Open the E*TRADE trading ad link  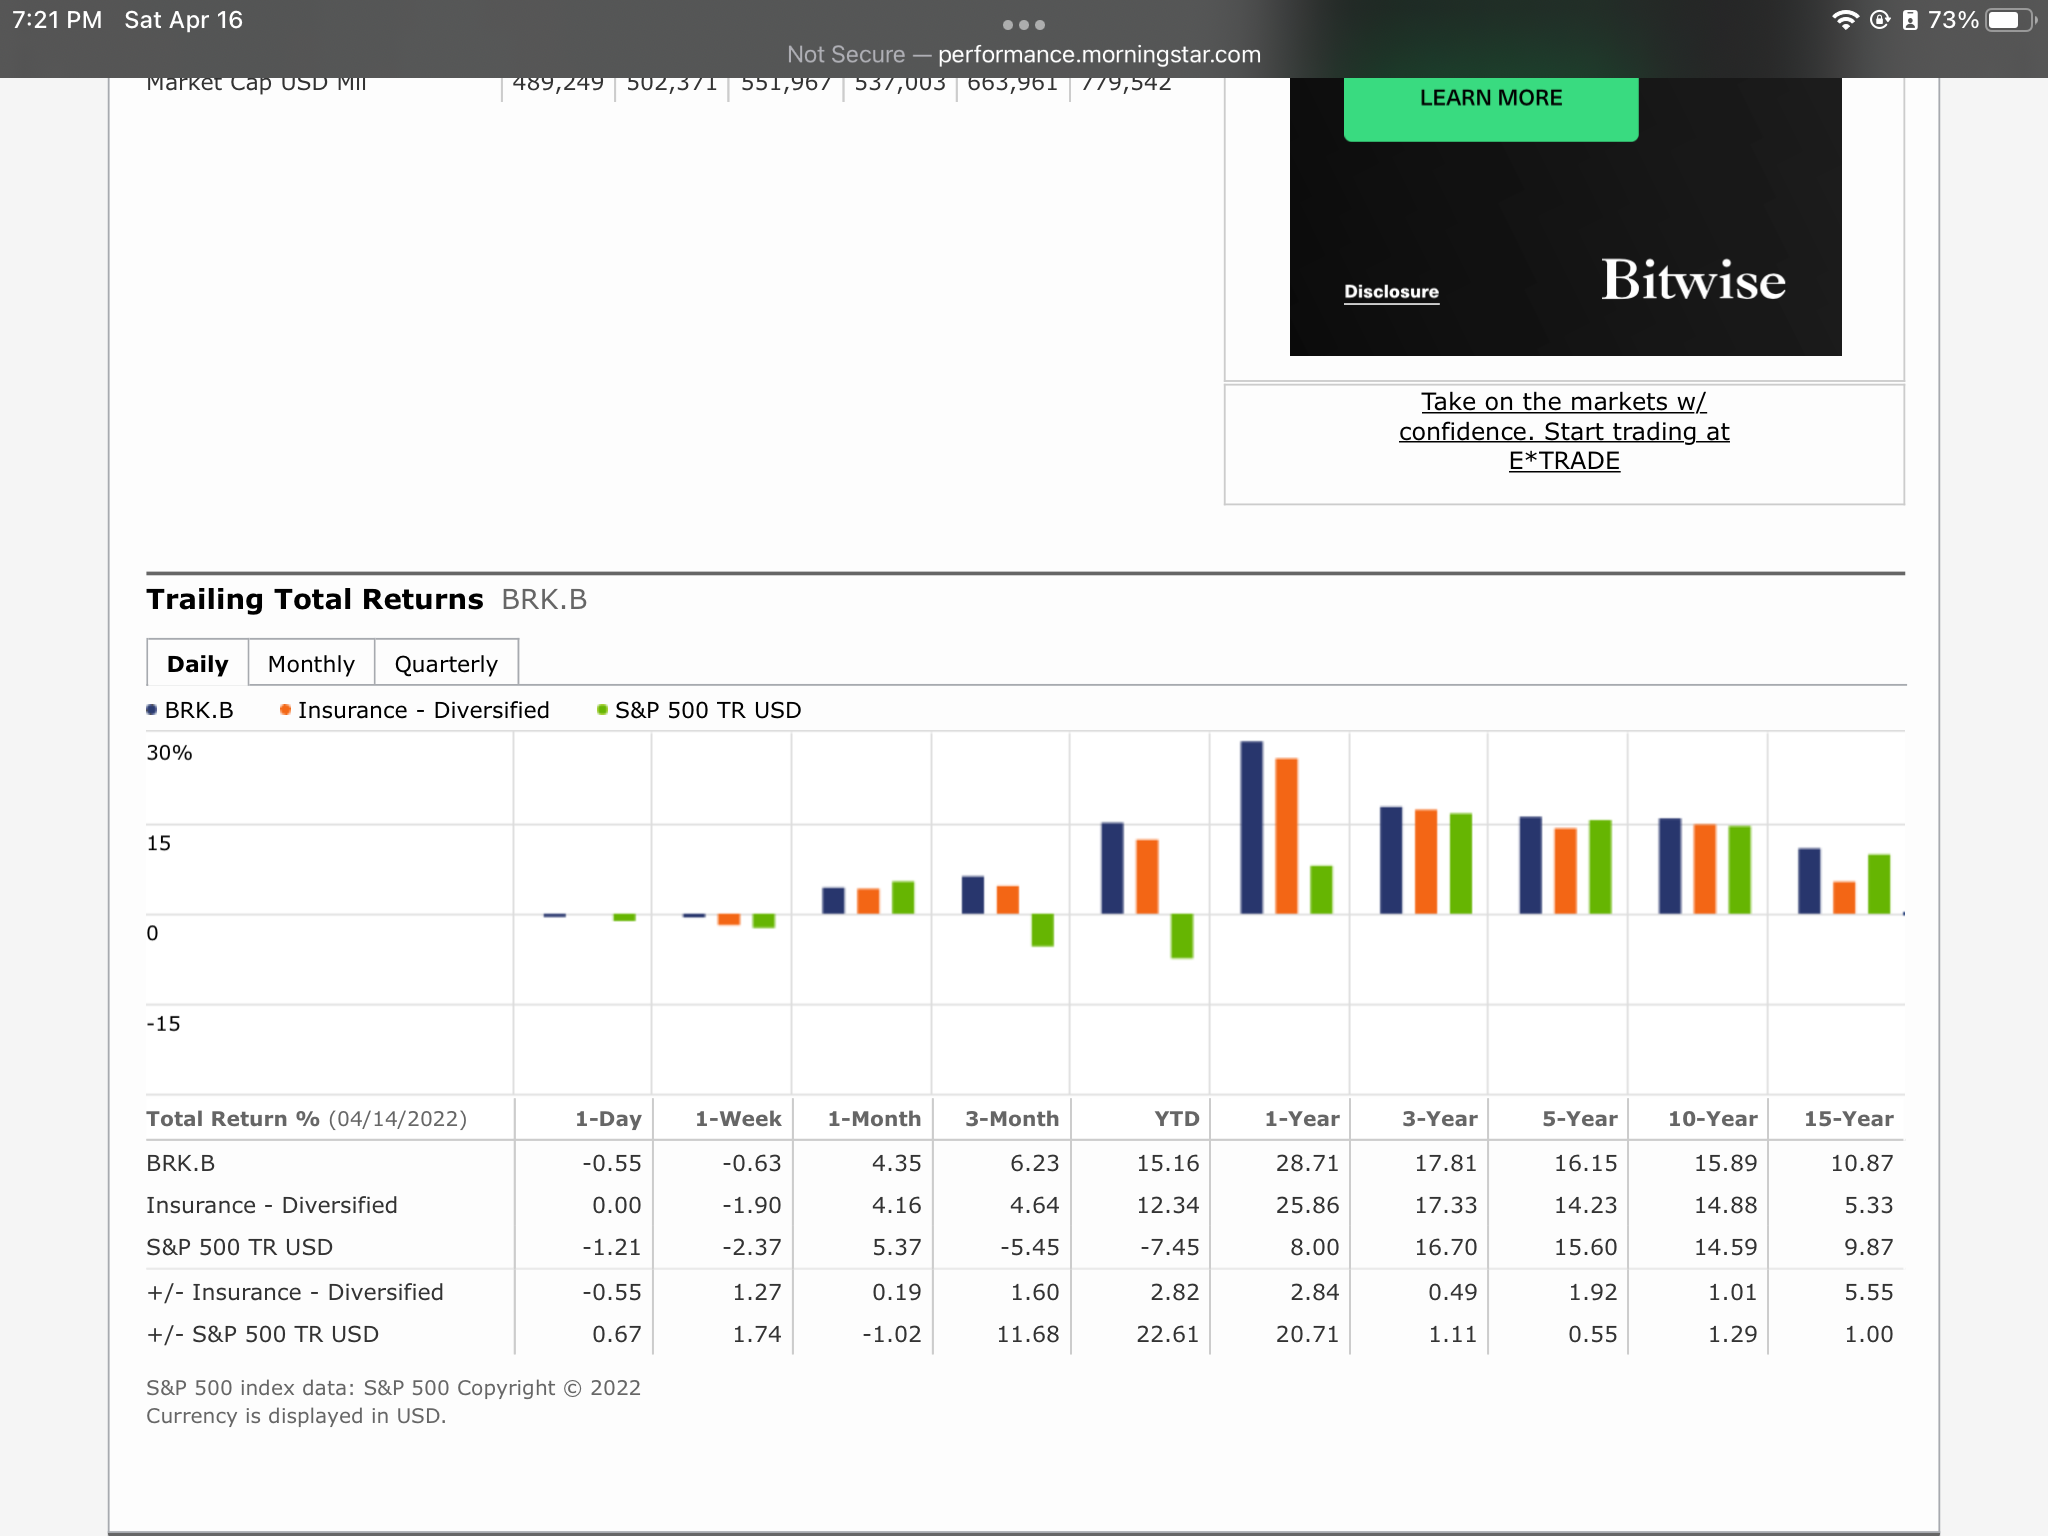click(x=1563, y=431)
